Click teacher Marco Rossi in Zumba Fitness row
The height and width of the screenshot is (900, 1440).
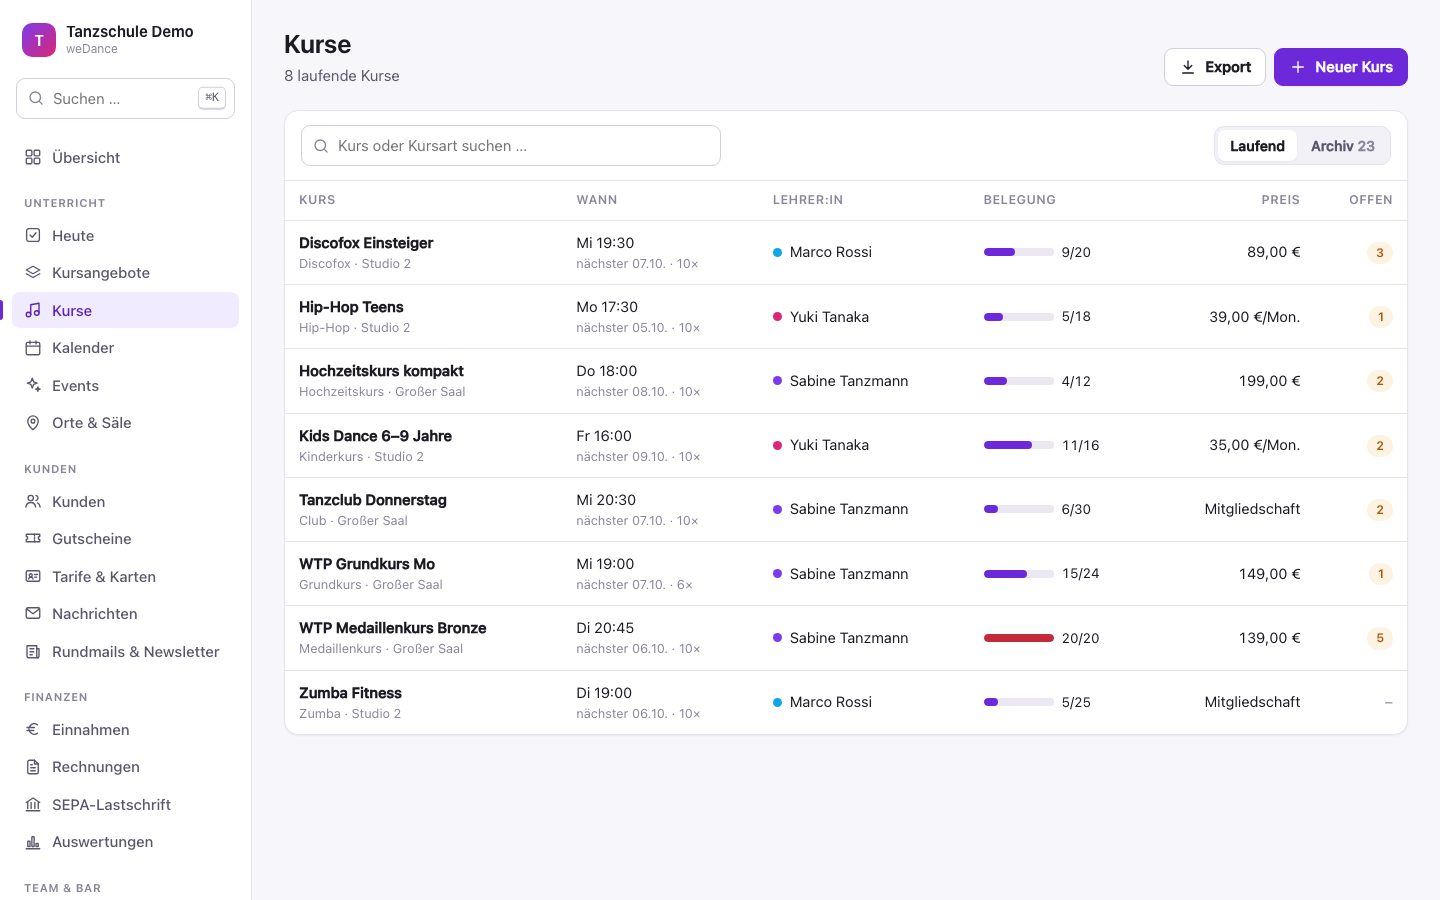tap(830, 702)
